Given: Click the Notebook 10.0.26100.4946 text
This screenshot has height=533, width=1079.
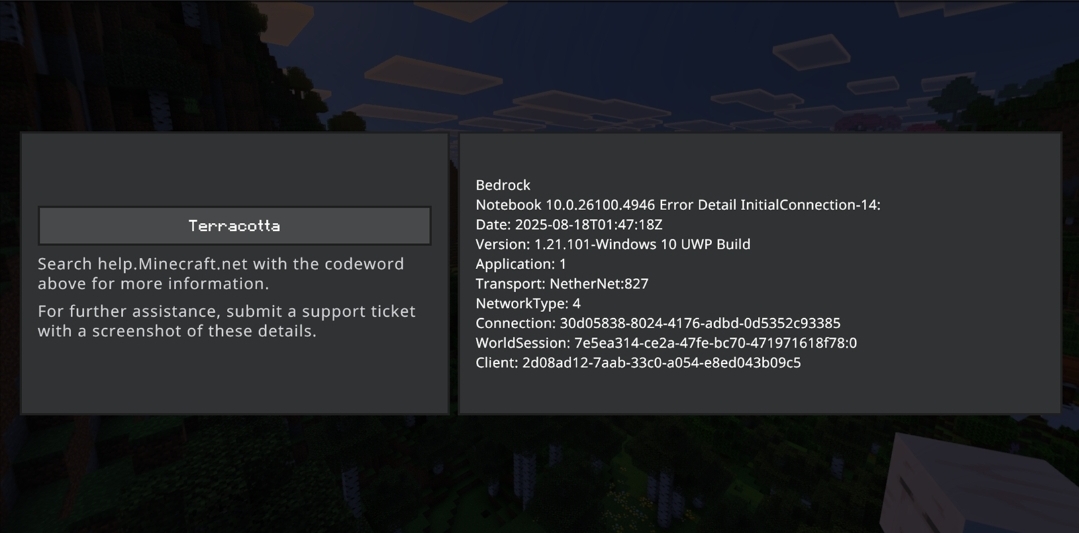Looking at the screenshot, I should click(565, 205).
